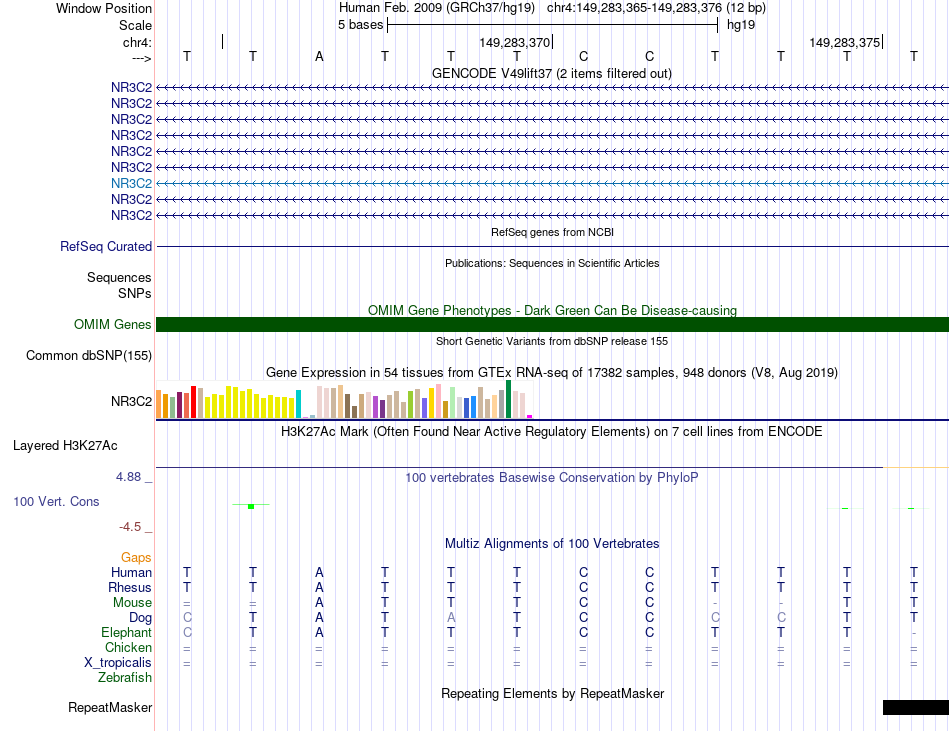Select the light-blue highlighted NR3C2 transcript label

131,184
